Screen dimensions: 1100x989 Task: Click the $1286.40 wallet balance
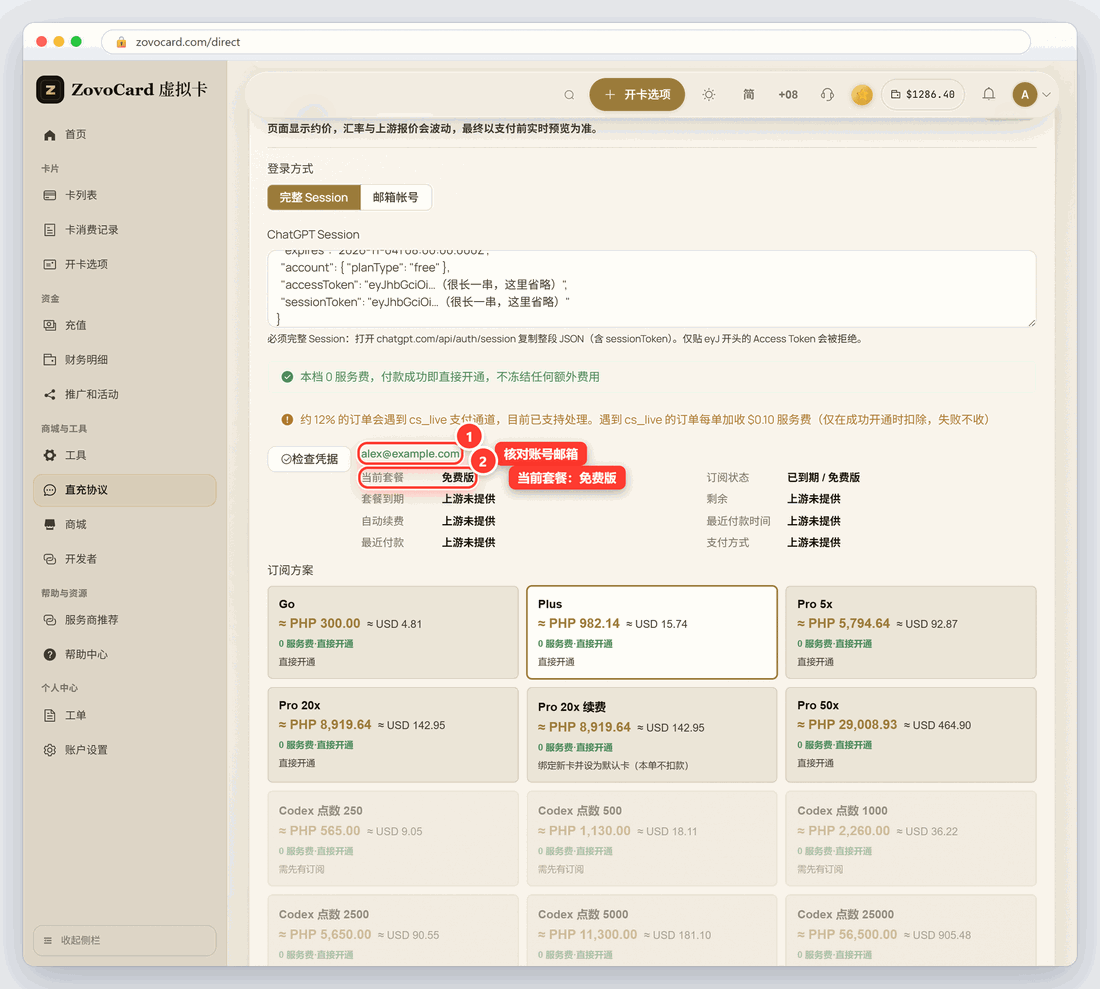click(x=923, y=95)
